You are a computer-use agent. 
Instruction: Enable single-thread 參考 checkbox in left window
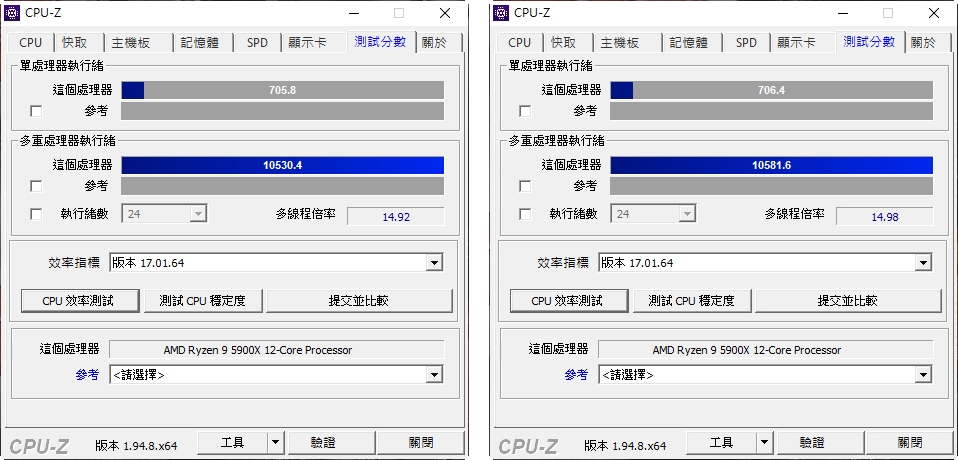[36, 111]
